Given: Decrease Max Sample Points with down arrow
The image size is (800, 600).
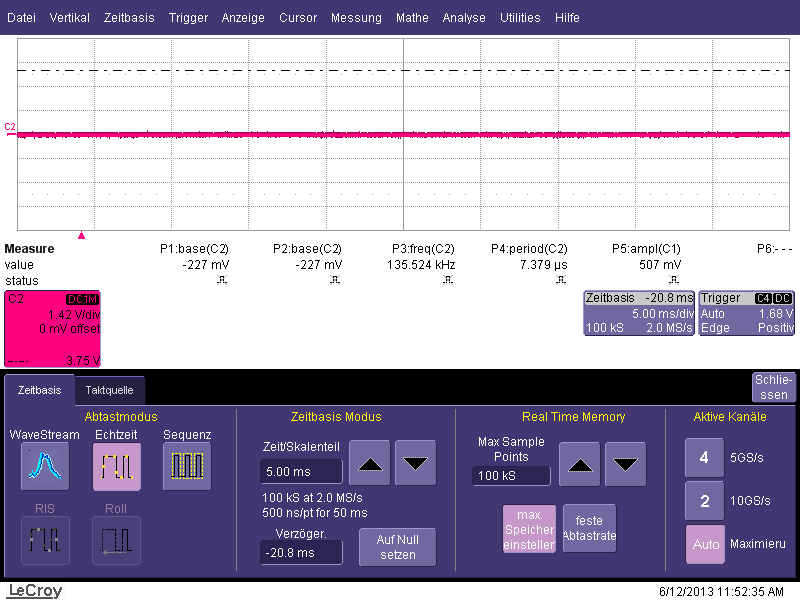Looking at the screenshot, I should pos(625,463).
